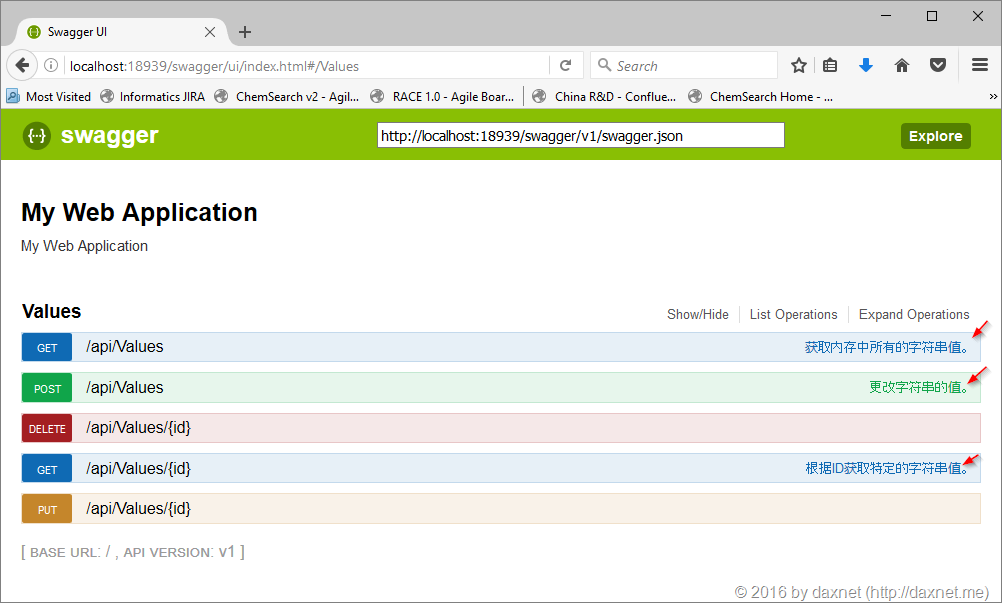Screen dimensions: 1002x603
Task: Expand the PUT /api/Values/{id} operation badge
Action: tap(47, 509)
